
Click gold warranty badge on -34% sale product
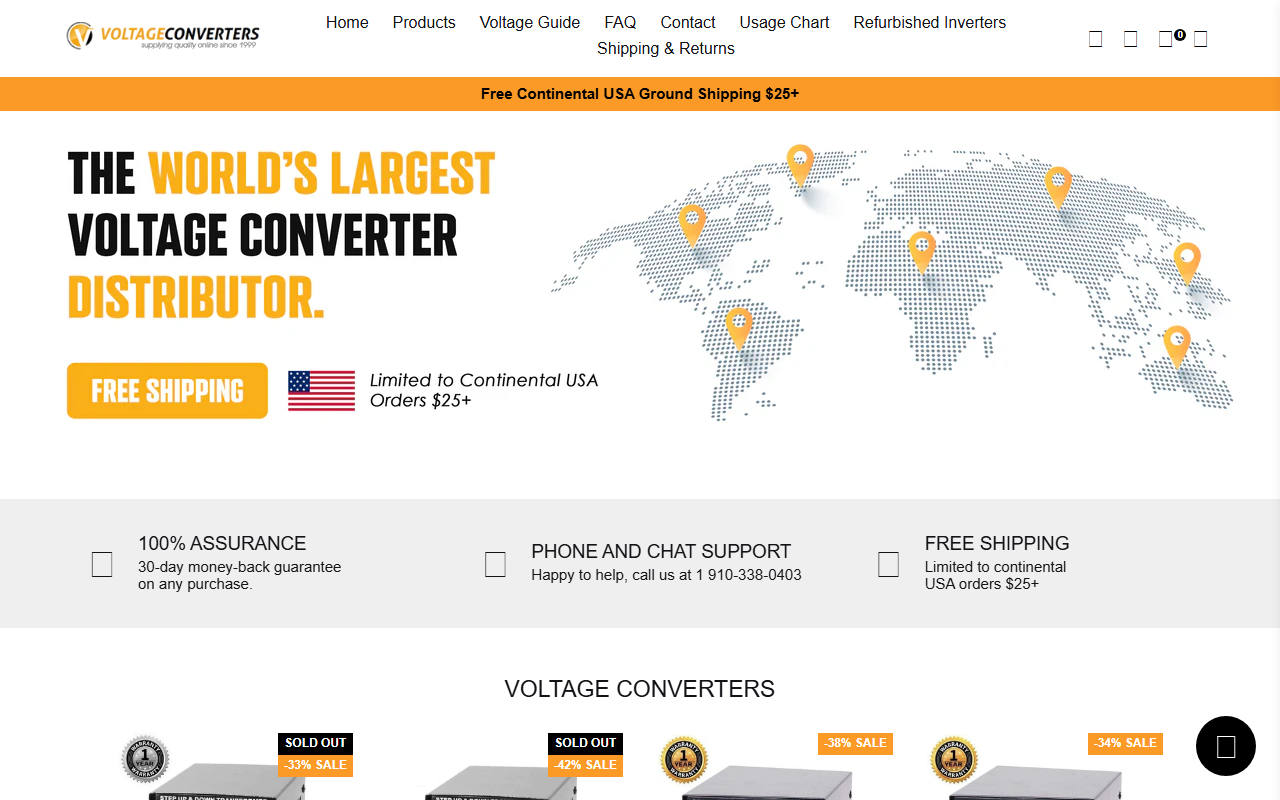[955, 759]
